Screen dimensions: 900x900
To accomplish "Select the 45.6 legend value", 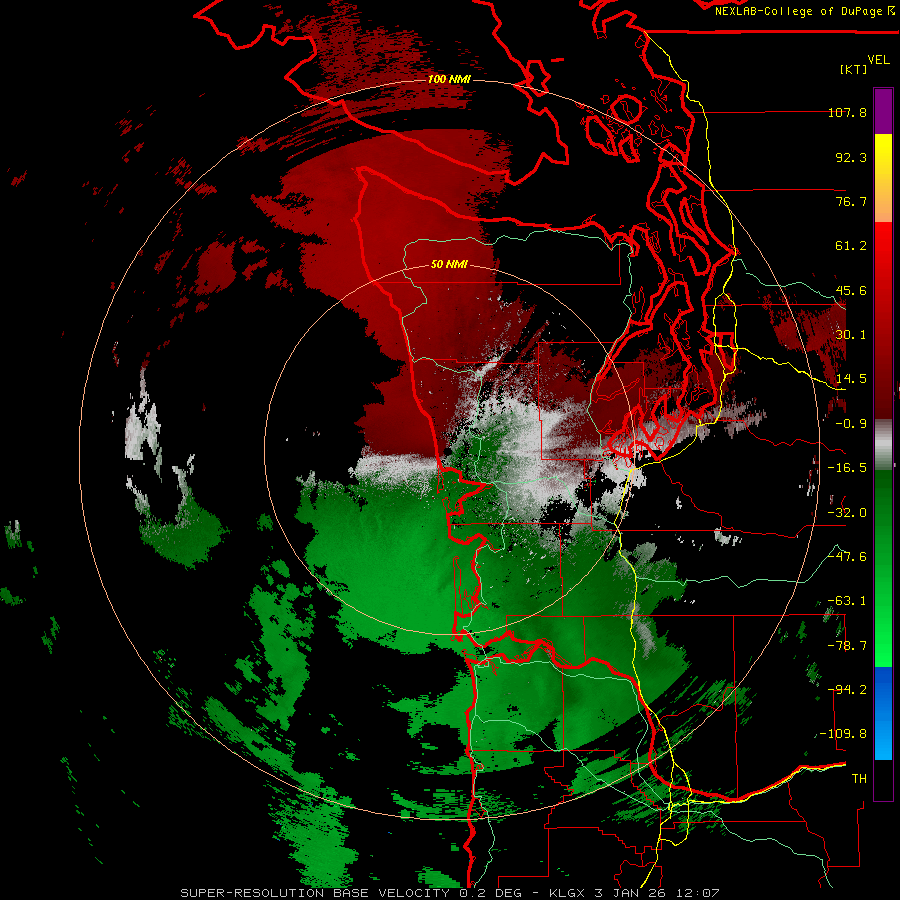I will tap(851, 290).
